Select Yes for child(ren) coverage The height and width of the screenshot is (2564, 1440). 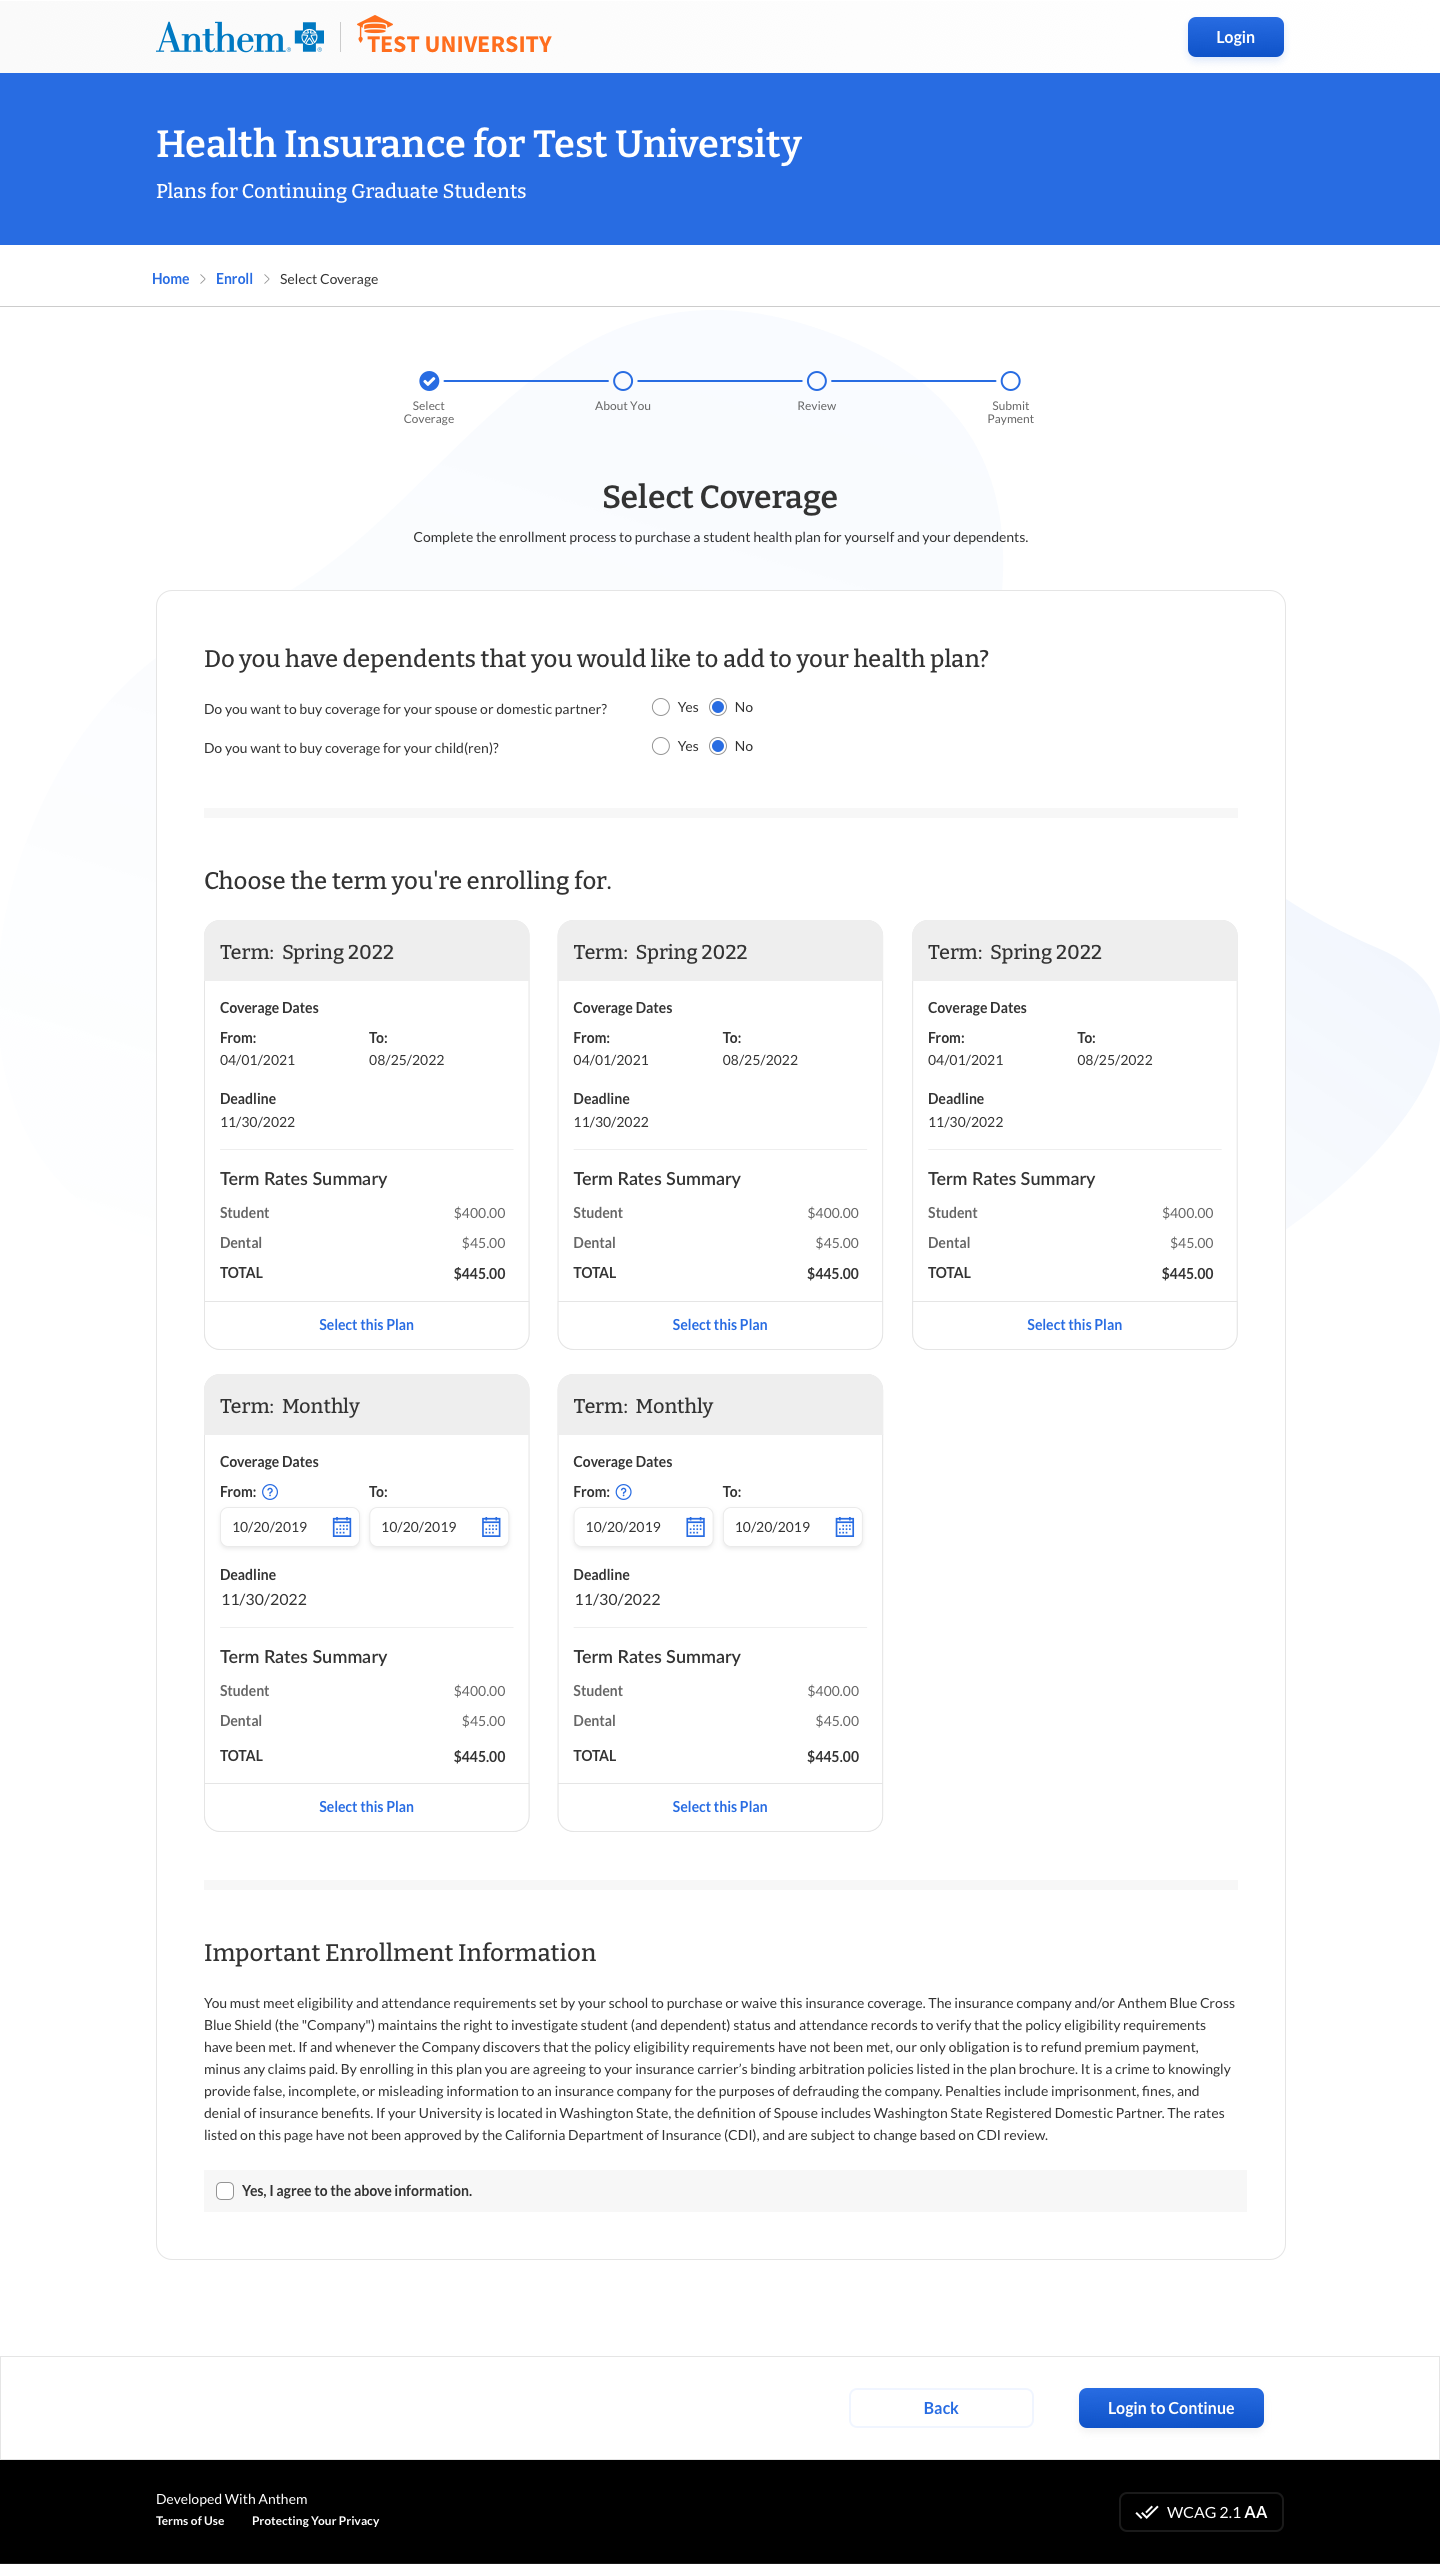pyautogui.click(x=661, y=746)
